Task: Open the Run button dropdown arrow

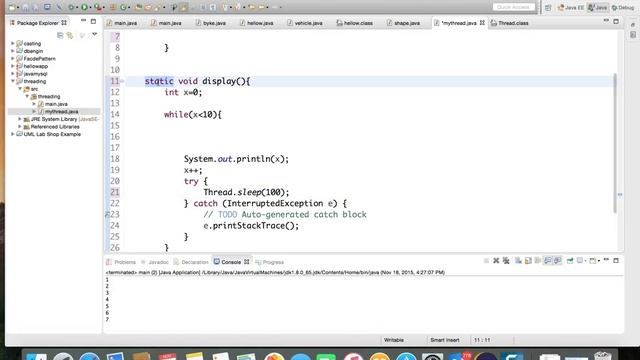Action: pyautogui.click(x=90, y=7)
